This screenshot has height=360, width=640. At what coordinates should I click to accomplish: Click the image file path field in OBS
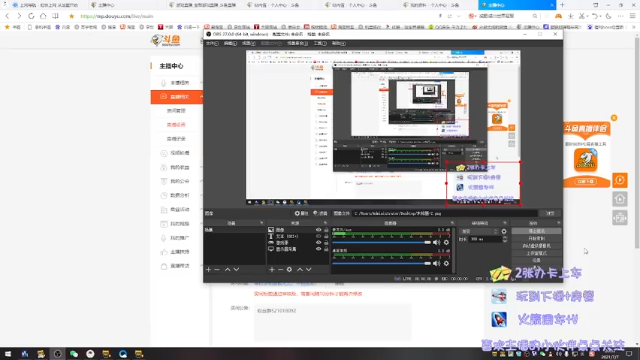[x=445, y=213]
